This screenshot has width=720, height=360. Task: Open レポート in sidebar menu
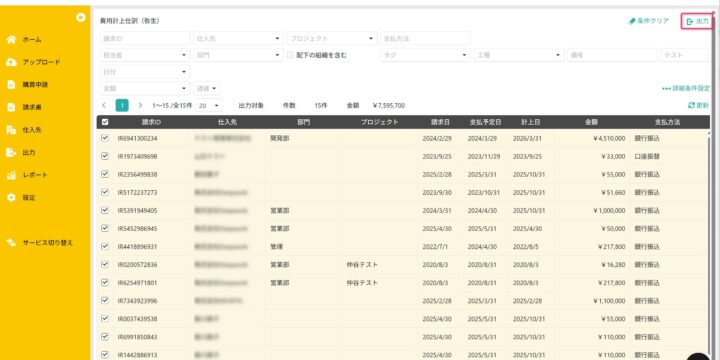pyautogui.click(x=35, y=175)
